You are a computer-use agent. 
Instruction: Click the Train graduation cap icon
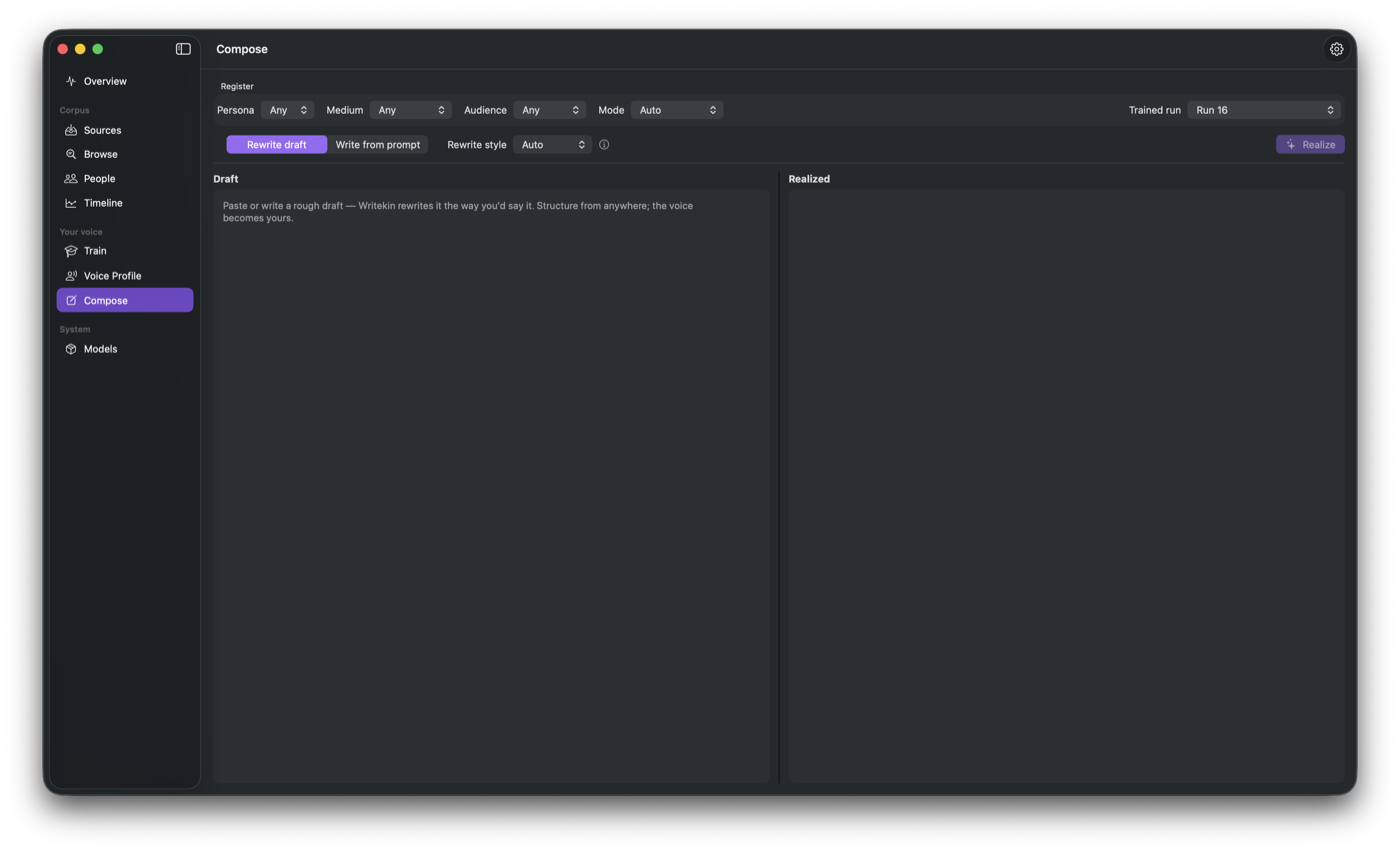(71, 251)
